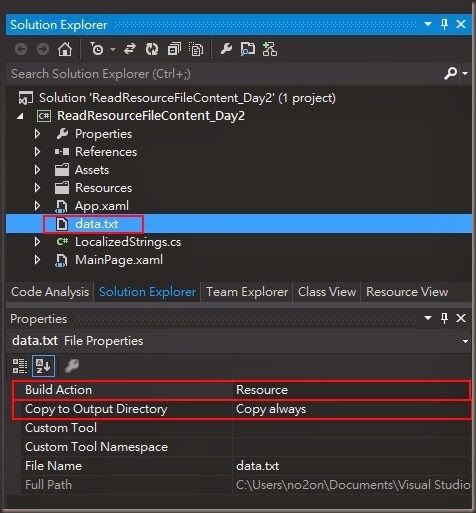Image resolution: width=476 pixels, height=513 pixels.
Task: Close the Solution Explorer panel
Action: tap(461, 24)
